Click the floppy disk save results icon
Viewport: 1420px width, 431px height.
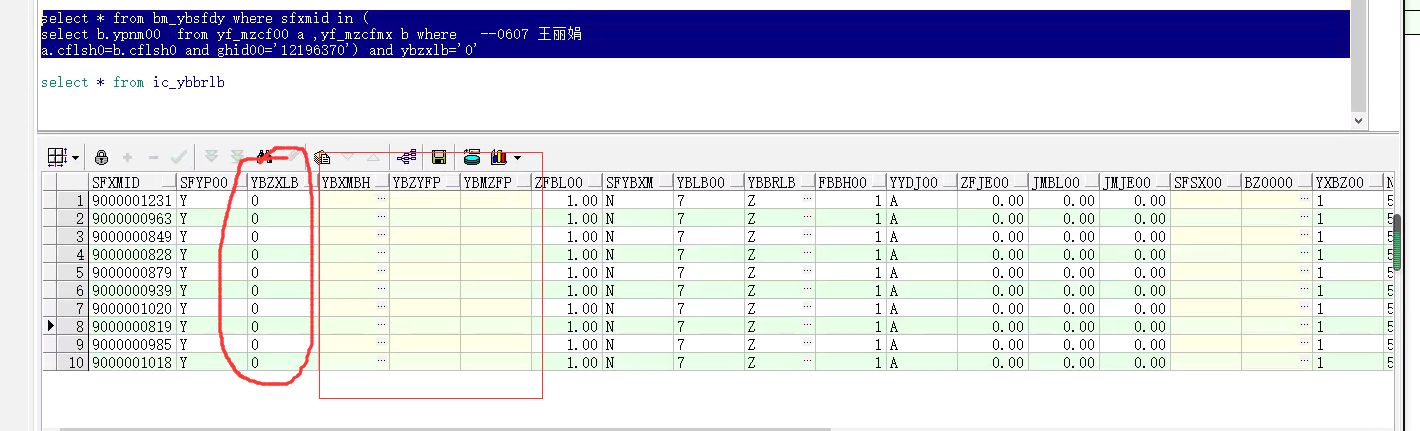pyautogui.click(x=438, y=157)
